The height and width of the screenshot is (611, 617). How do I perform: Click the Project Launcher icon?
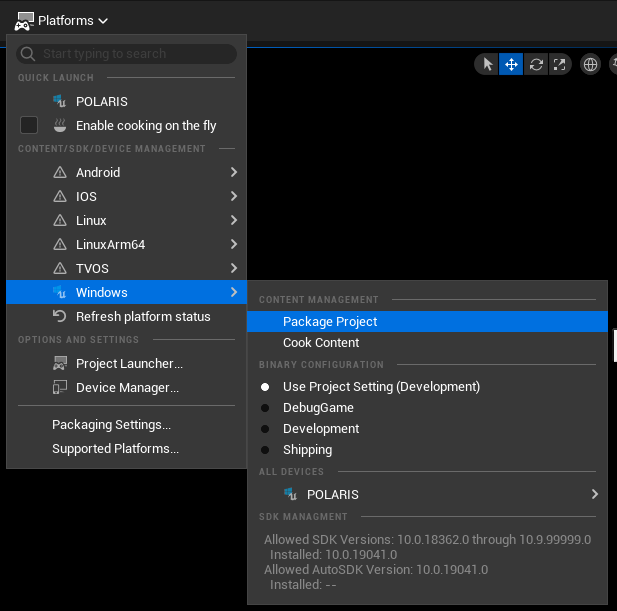point(59,364)
